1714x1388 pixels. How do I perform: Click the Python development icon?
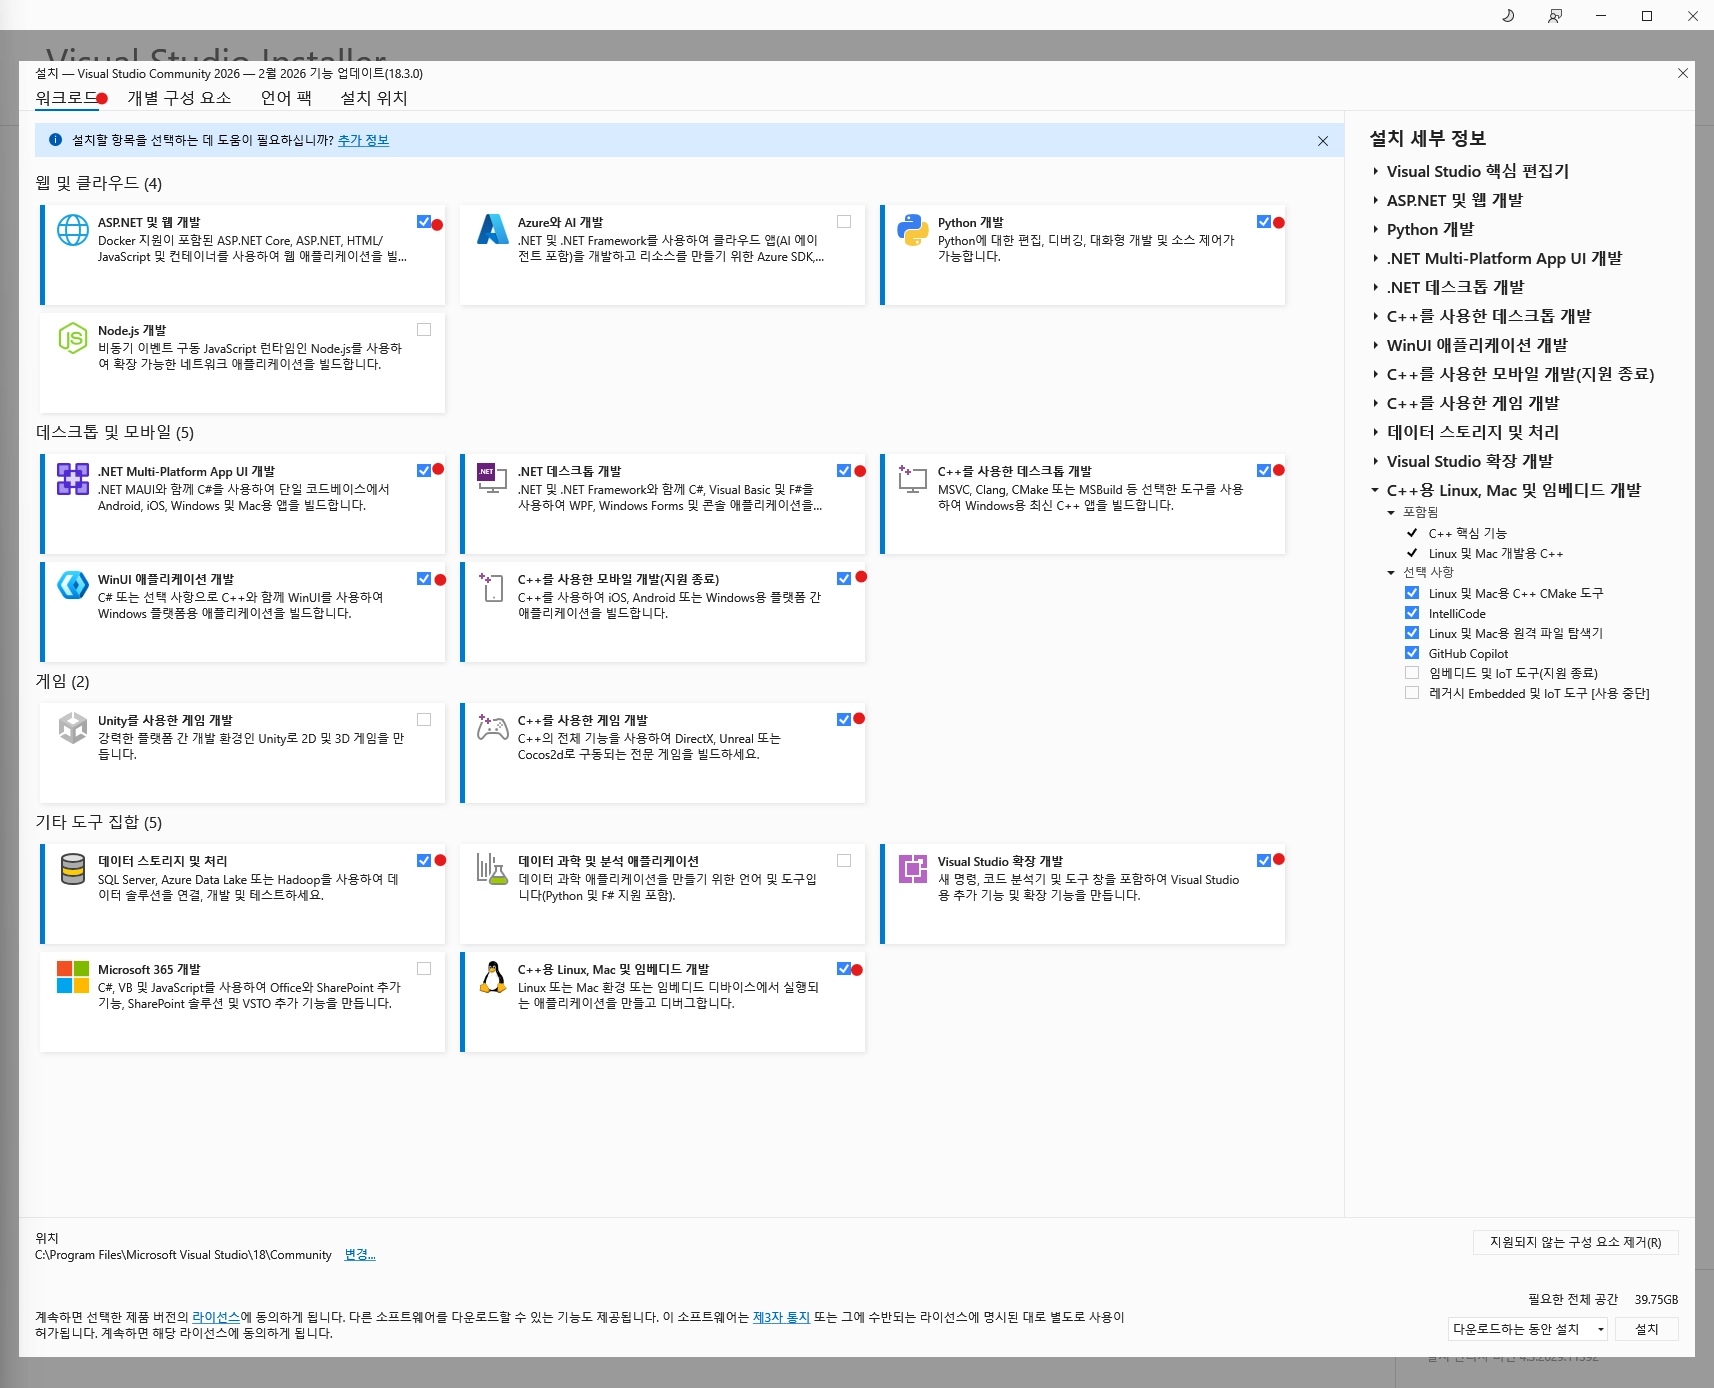(912, 230)
